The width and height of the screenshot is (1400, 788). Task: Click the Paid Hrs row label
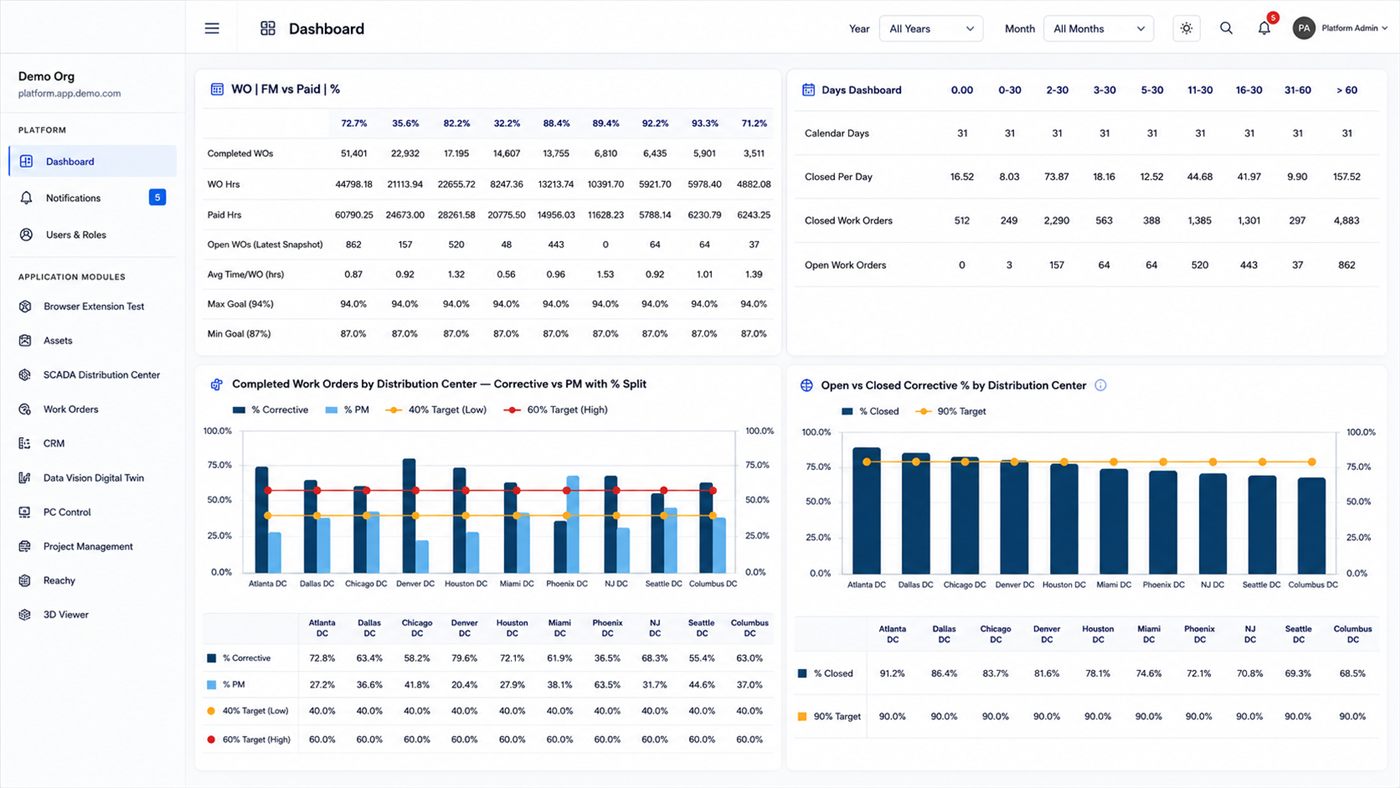point(224,214)
